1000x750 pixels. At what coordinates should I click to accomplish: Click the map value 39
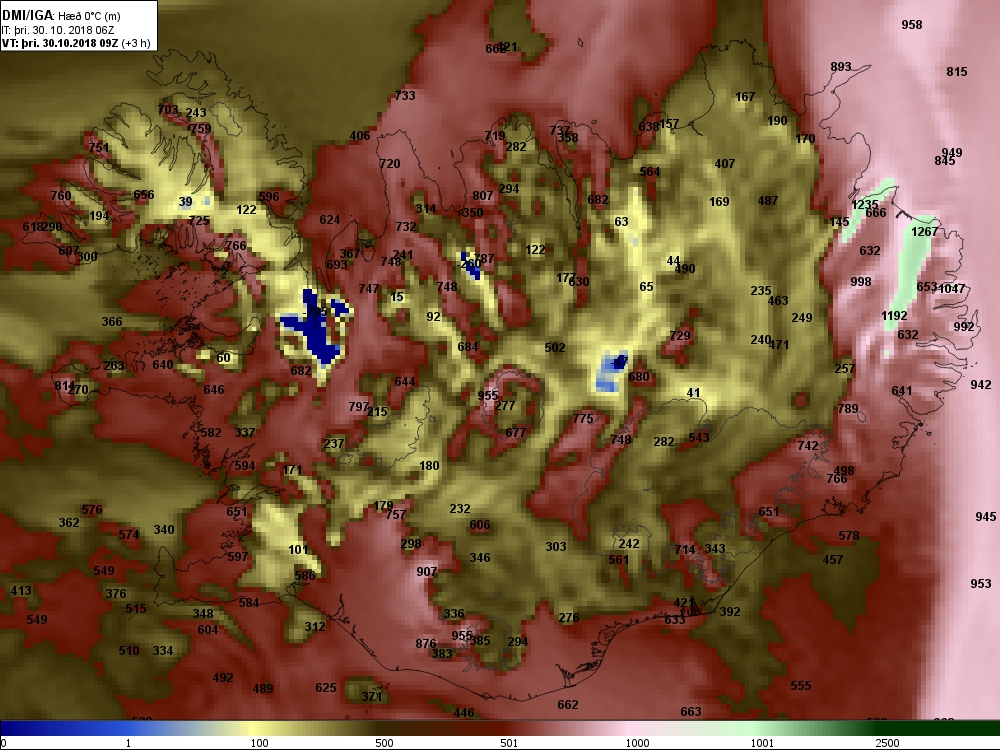tap(185, 202)
